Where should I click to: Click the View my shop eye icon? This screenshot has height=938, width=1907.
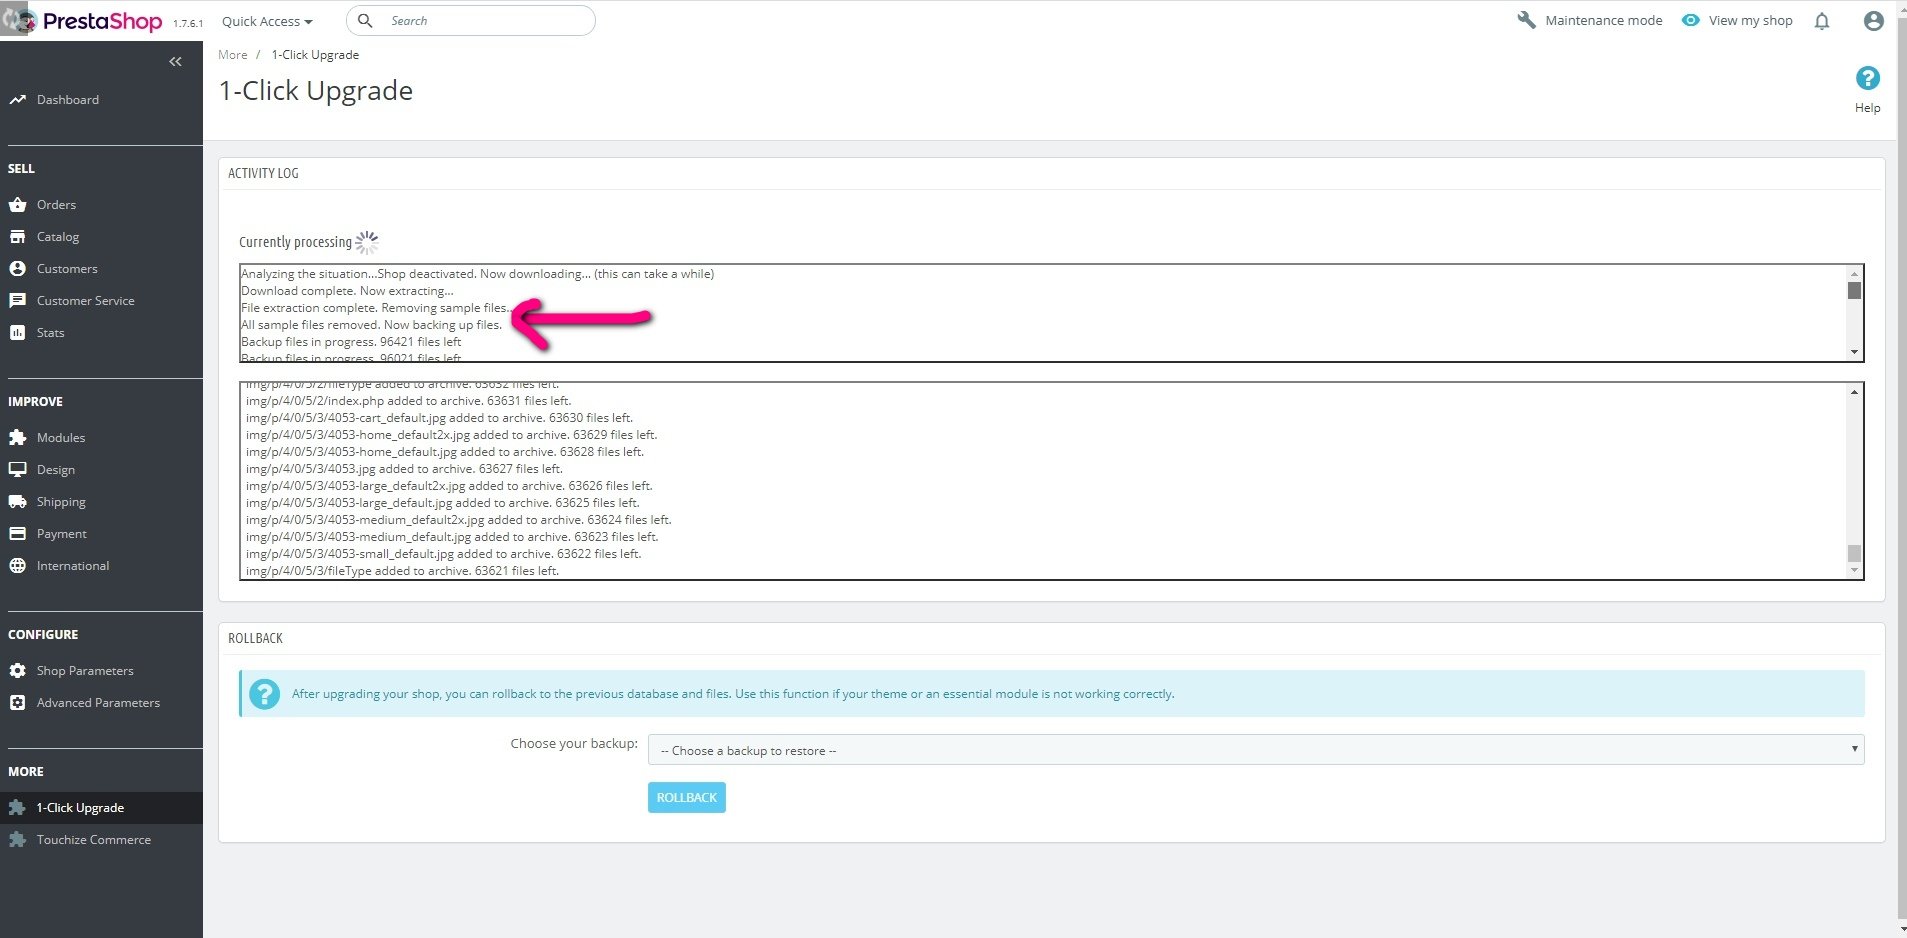(1690, 20)
